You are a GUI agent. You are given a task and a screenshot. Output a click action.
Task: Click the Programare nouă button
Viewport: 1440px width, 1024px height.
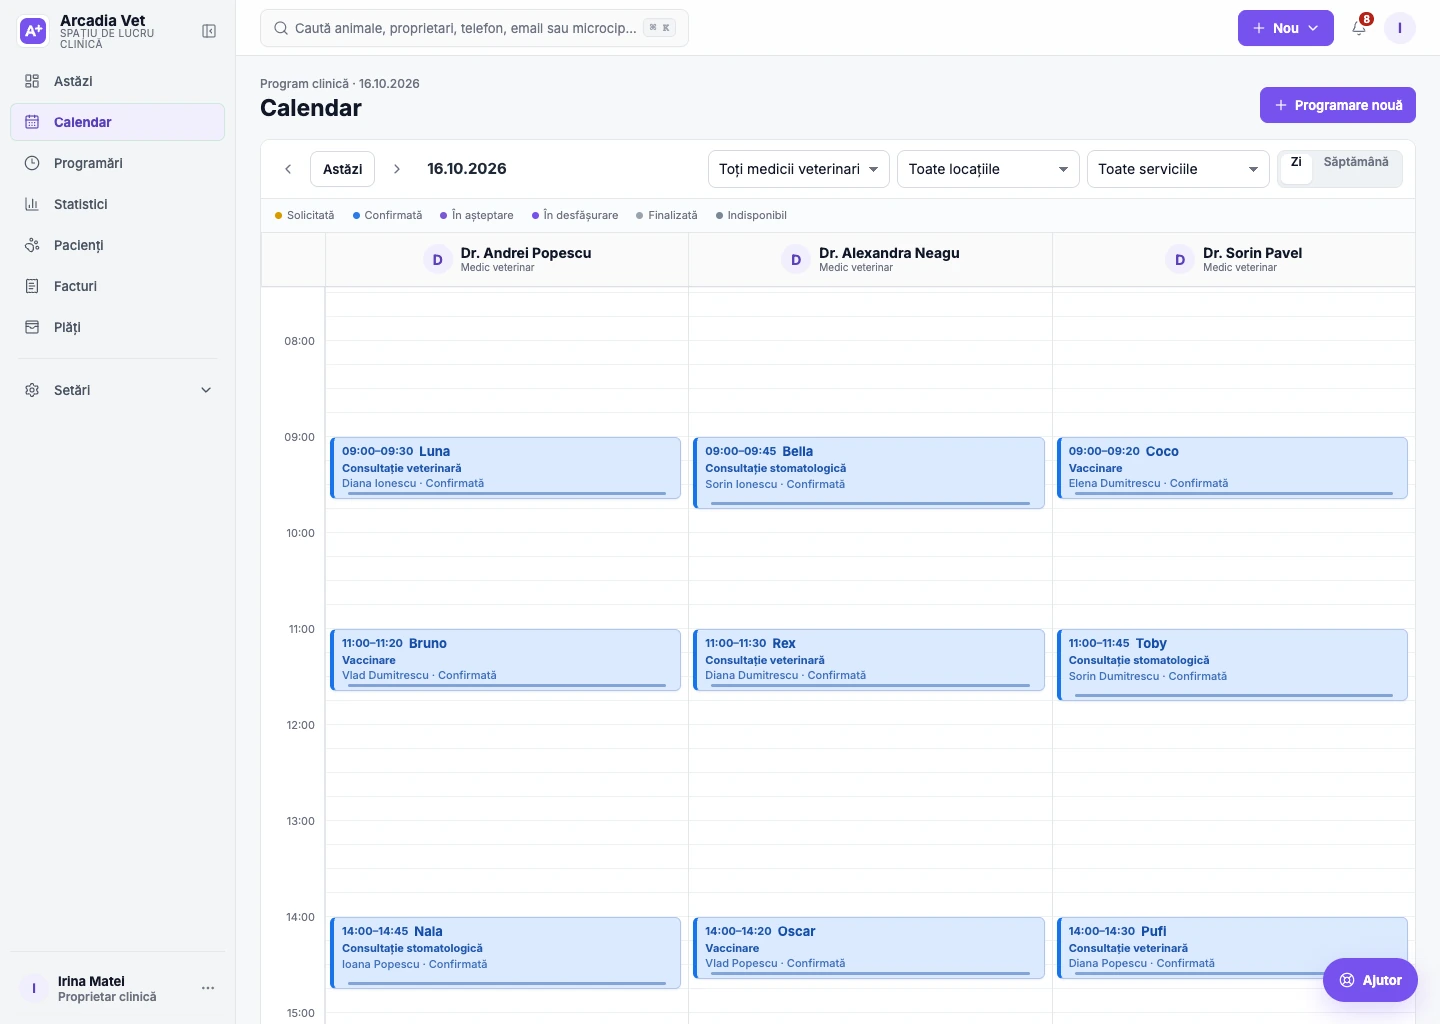1338,105
